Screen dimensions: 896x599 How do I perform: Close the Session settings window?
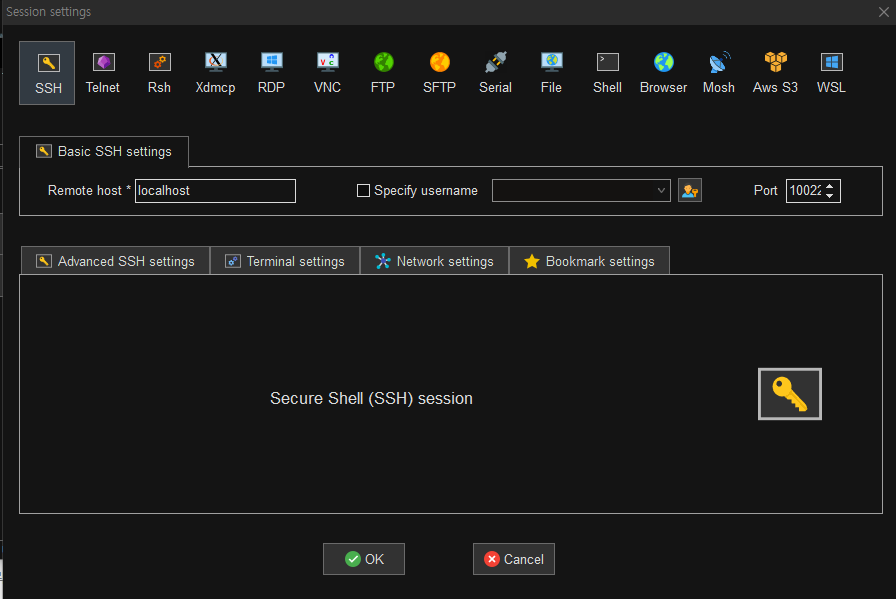883,12
